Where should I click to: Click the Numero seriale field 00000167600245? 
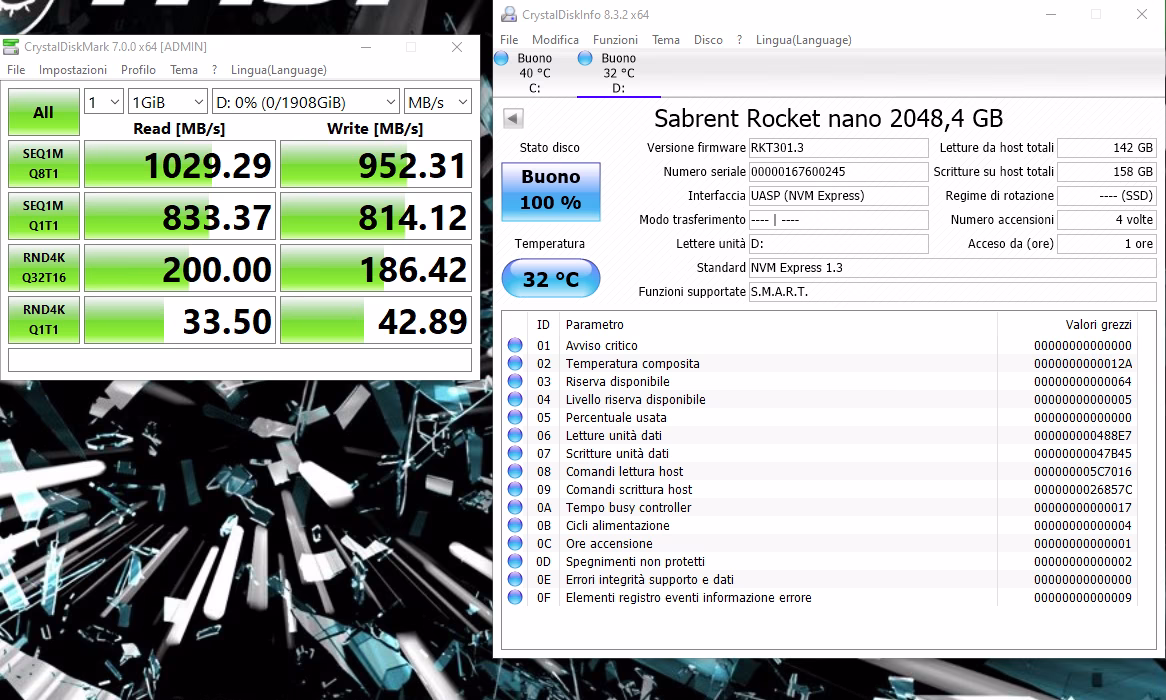click(839, 171)
